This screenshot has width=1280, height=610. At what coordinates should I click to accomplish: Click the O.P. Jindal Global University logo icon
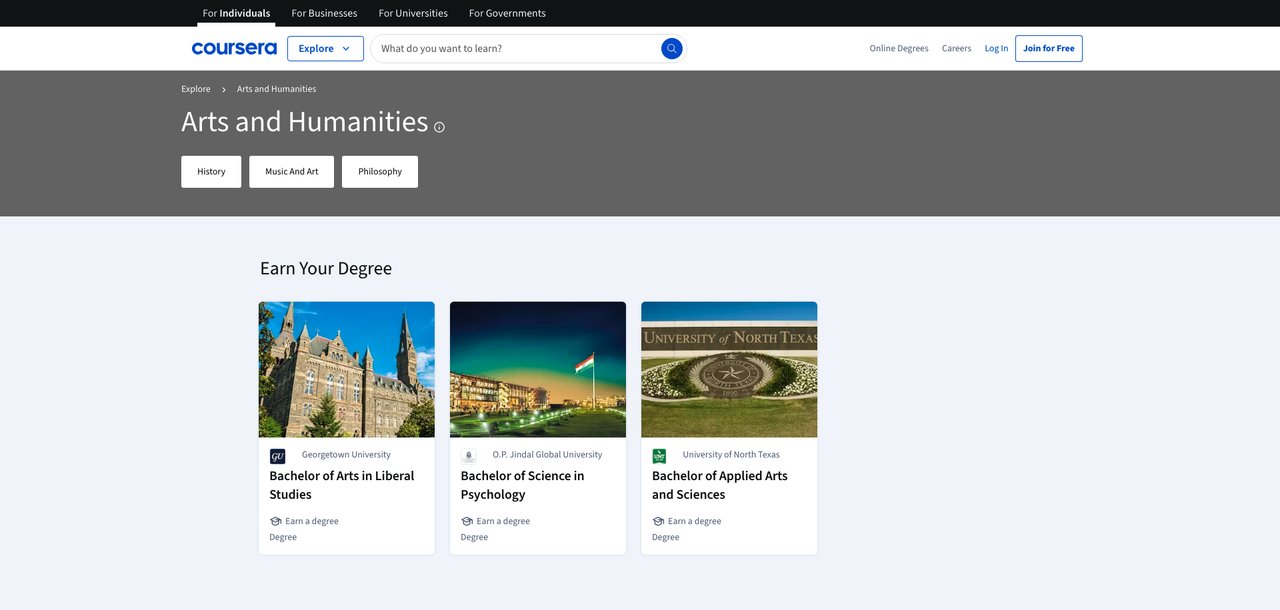(x=469, y=456)
